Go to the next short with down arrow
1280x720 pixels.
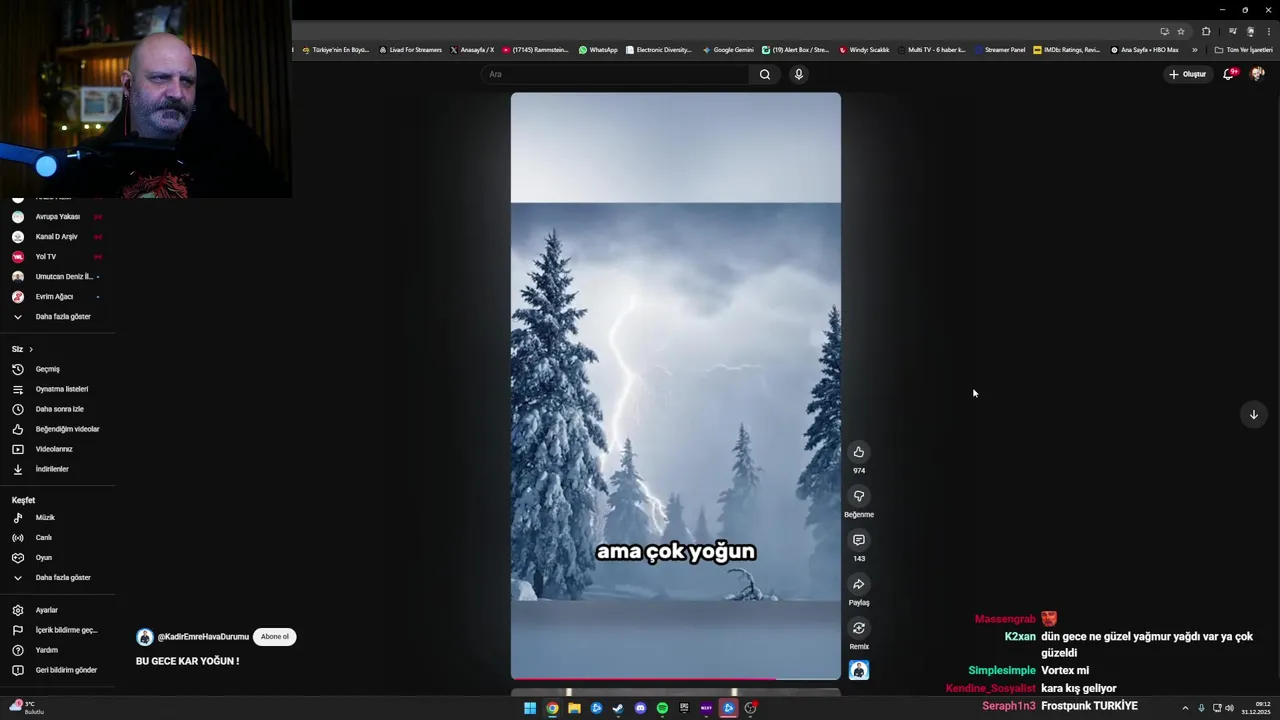pos(1253,414)
